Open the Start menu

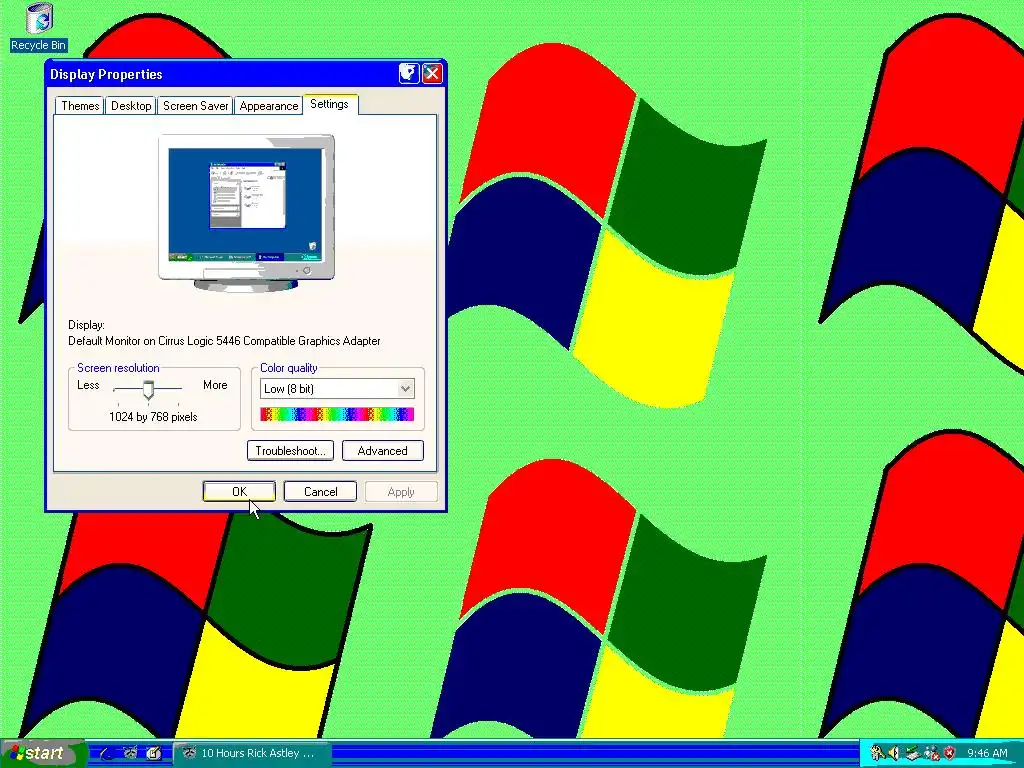pos(43,753)
